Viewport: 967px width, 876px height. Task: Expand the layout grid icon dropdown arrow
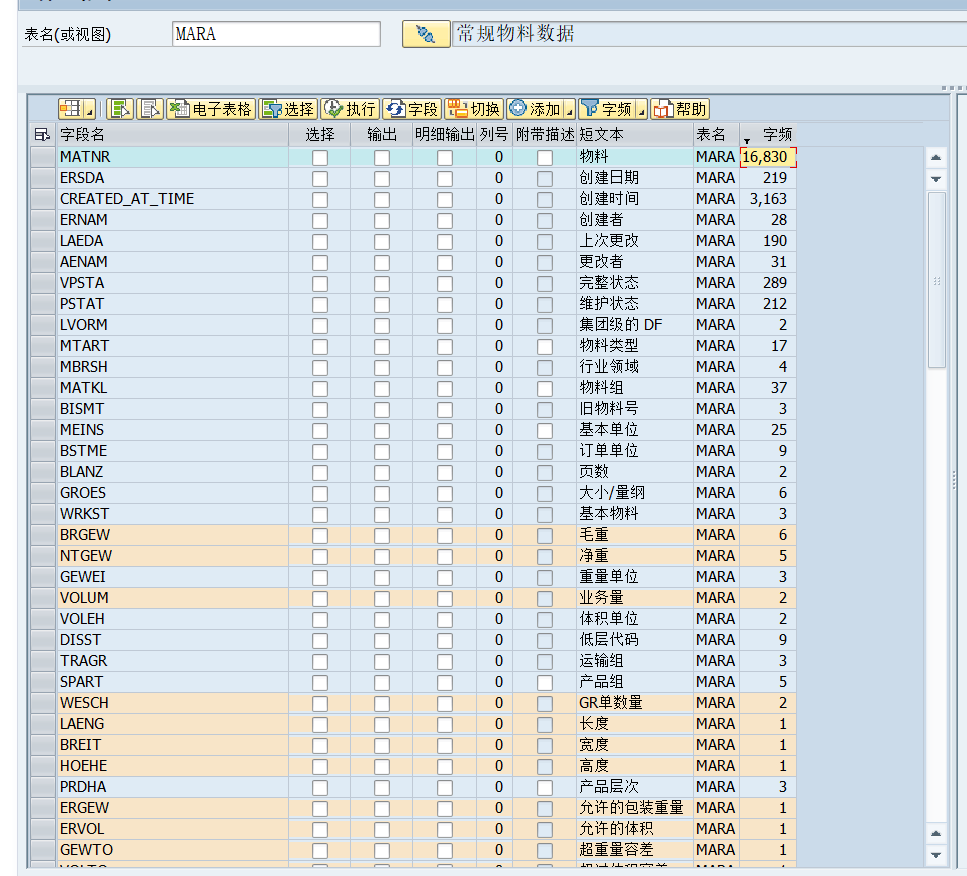pos(90,109)
